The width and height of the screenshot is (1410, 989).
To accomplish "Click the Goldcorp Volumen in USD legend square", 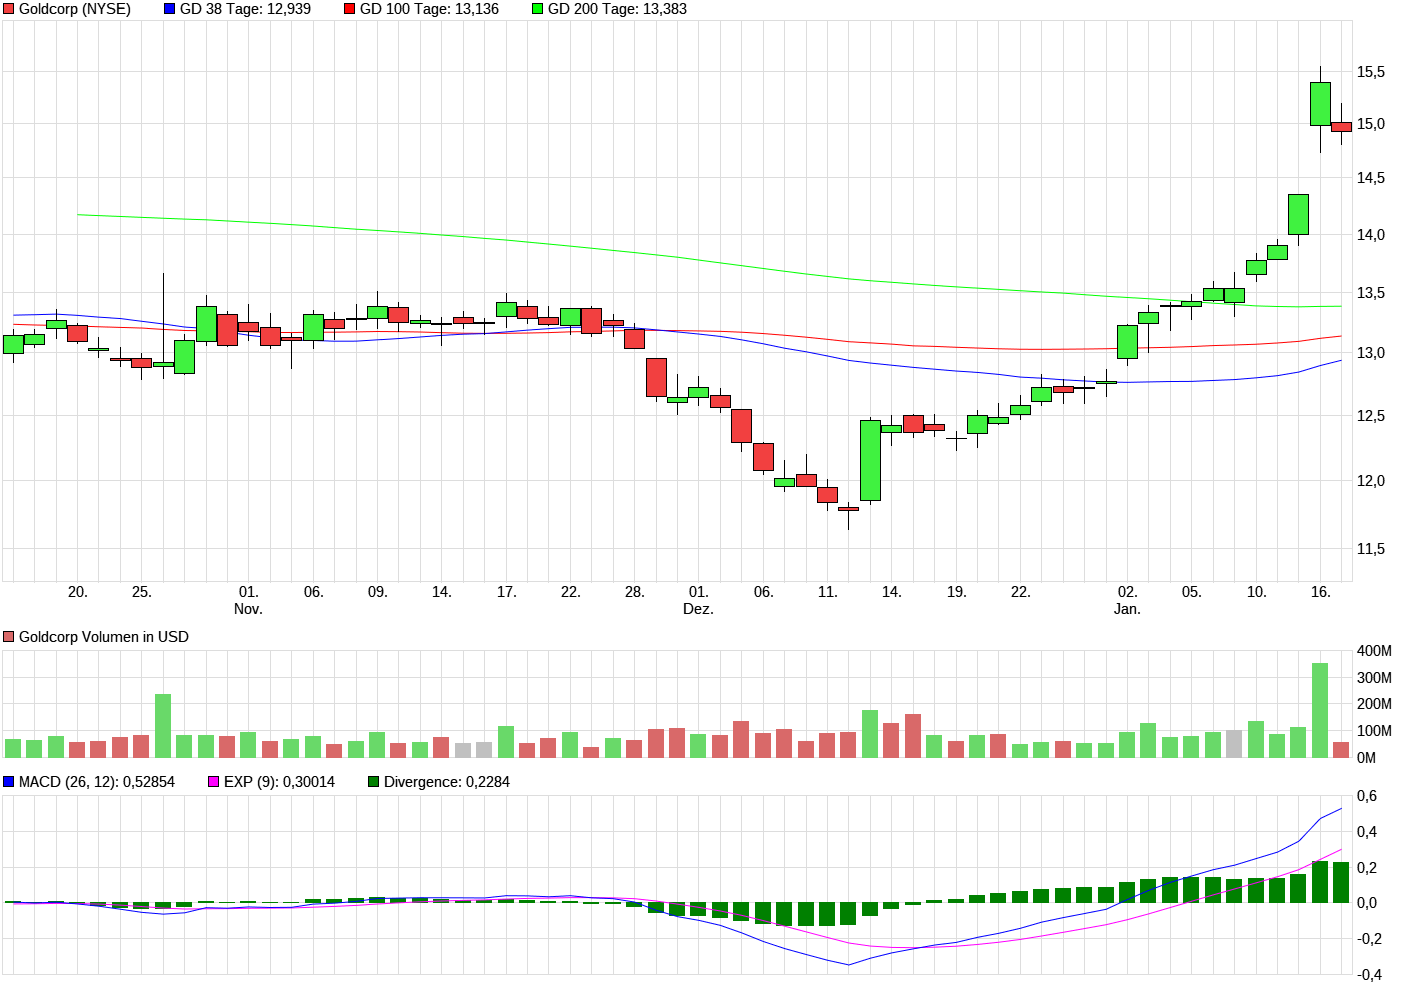I will point(8,636).
